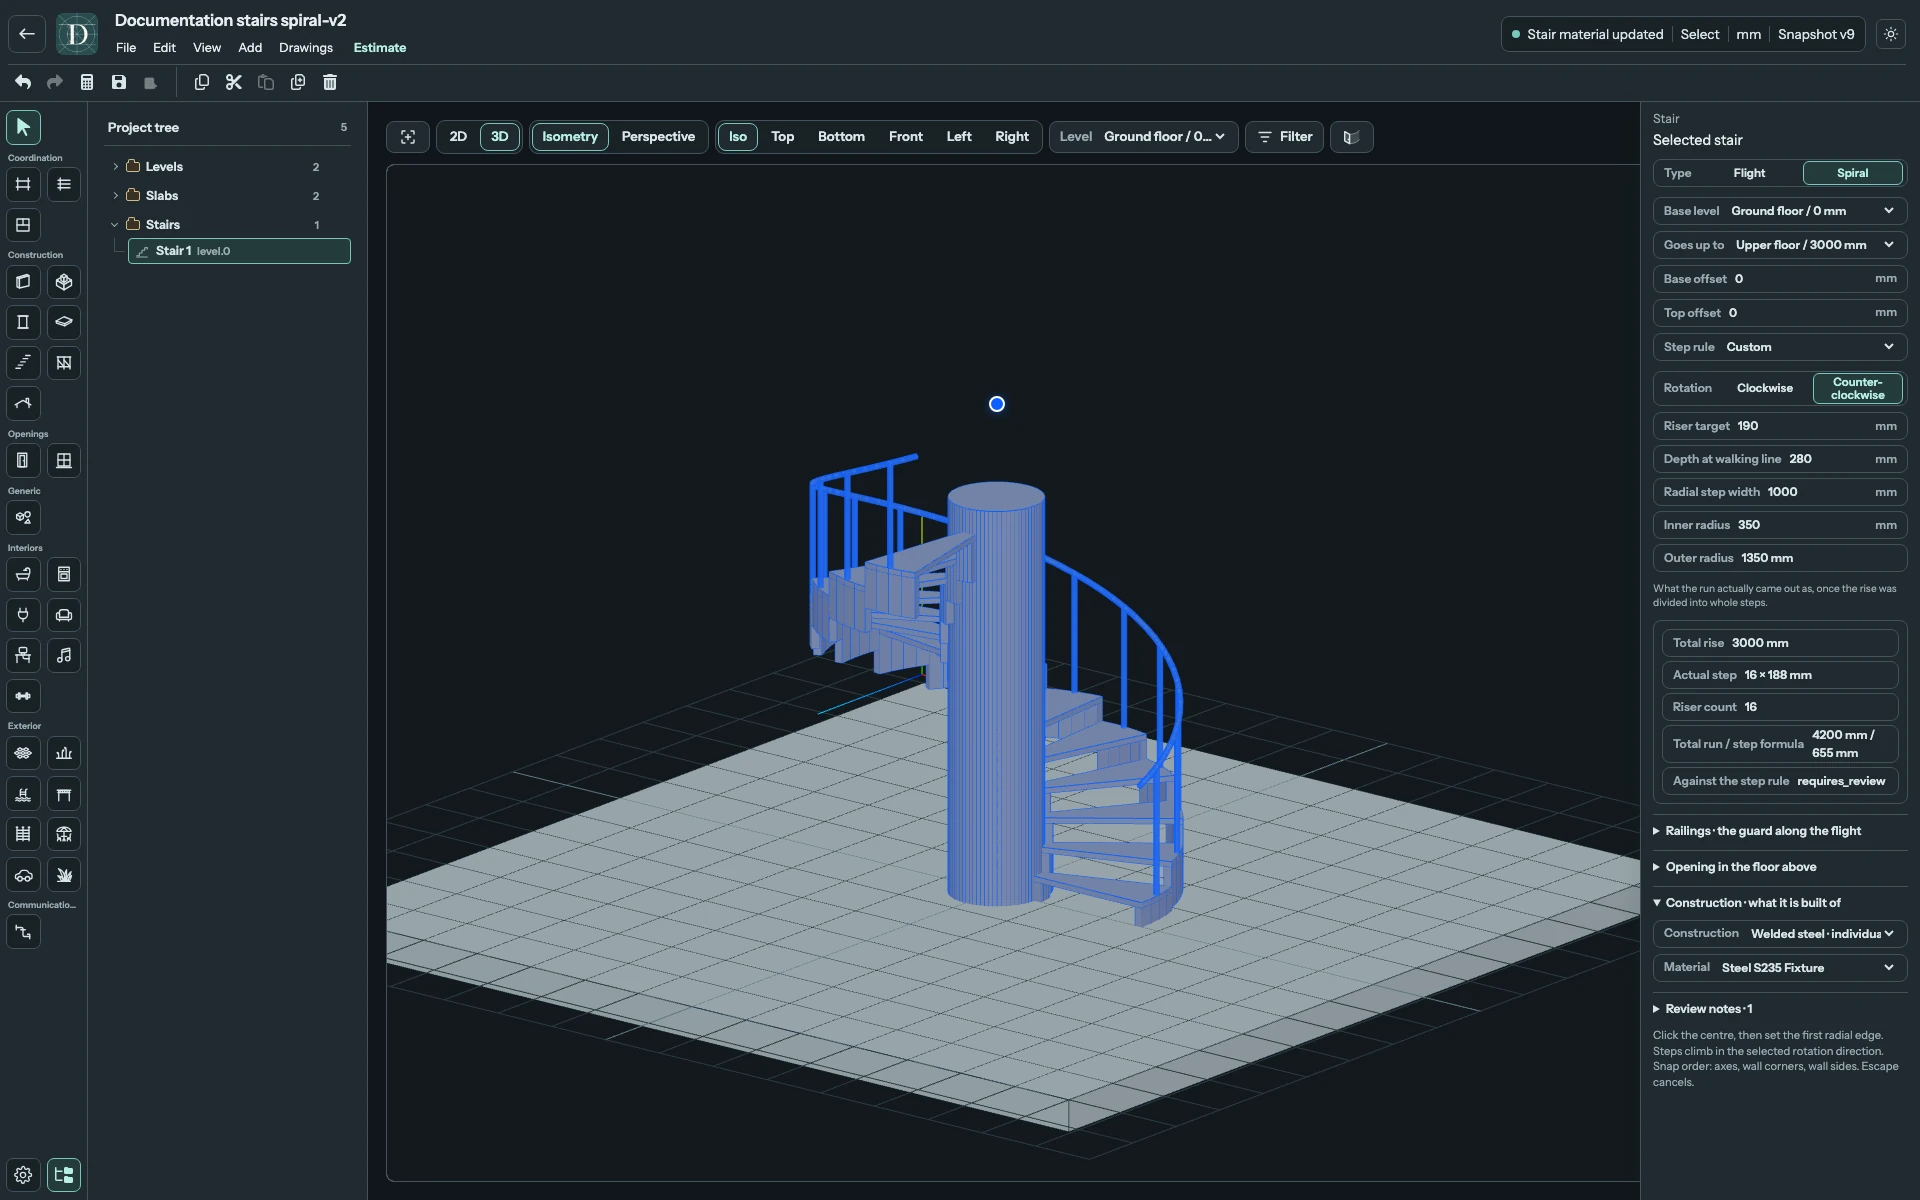This screenshot has width=1920, height=1200.
Task: Click the zoom-to-fit view icon
Action: 408,137
